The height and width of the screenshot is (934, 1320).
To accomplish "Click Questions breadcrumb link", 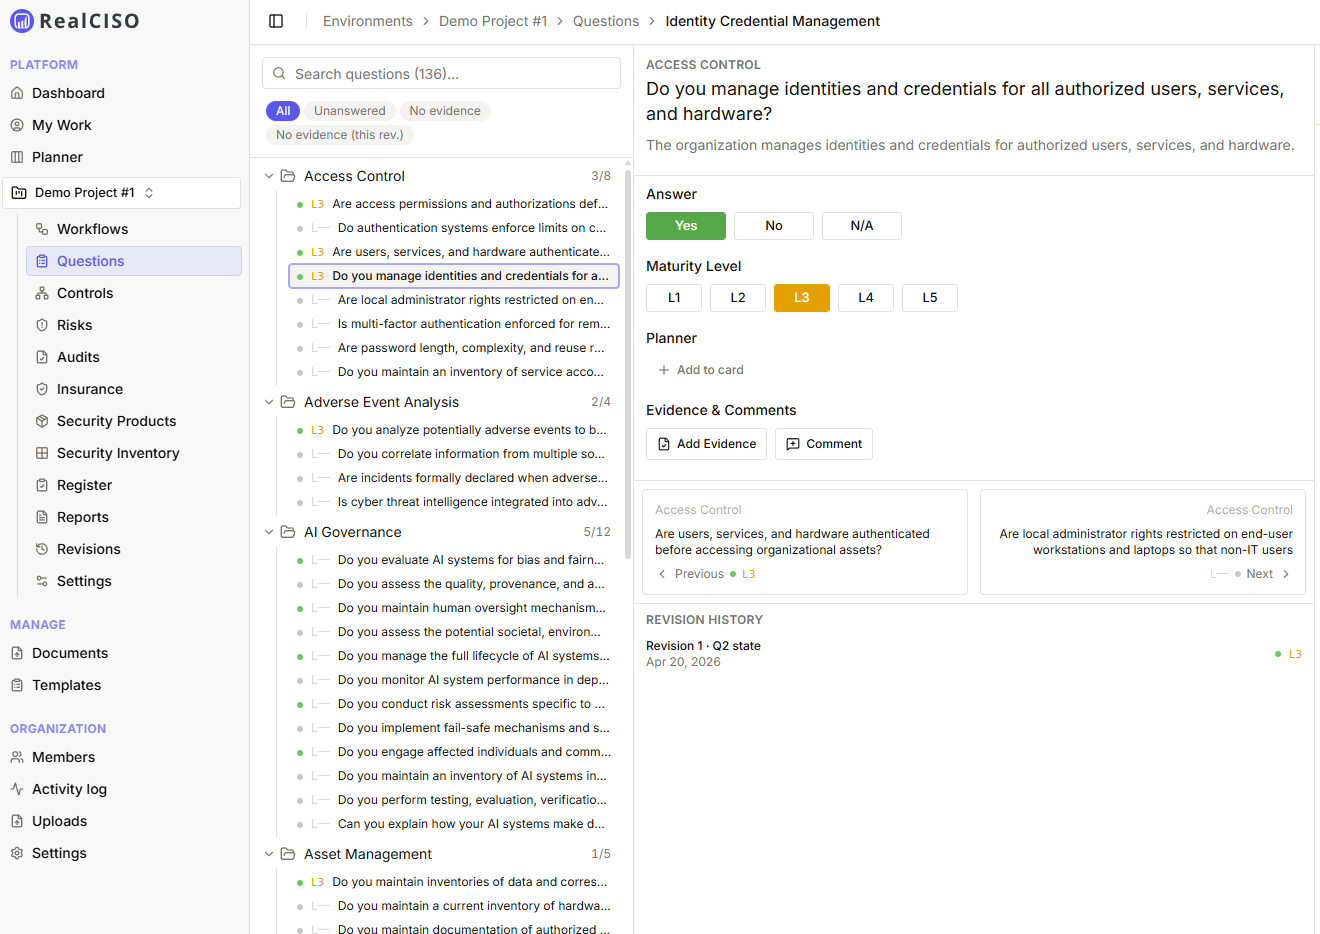I will tap(606, 21).
